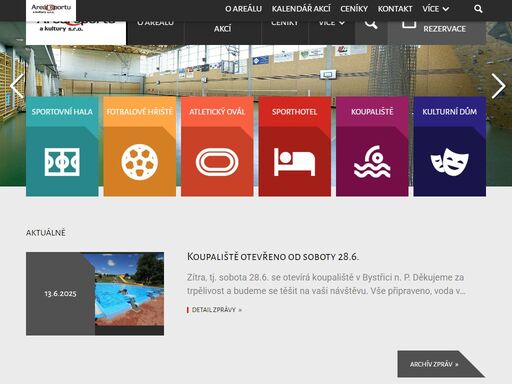The width and height of the screenshot is (512, 384).
Task: Open headline Koupaliště otevřeno od soboty 28.6.
Action: click(x=273, y=257)
